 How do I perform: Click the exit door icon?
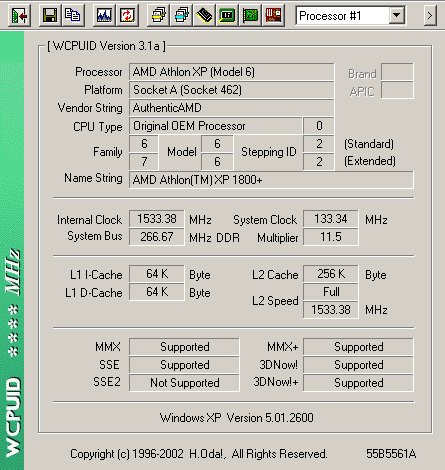pyautogui.click(x=19, y=15)
